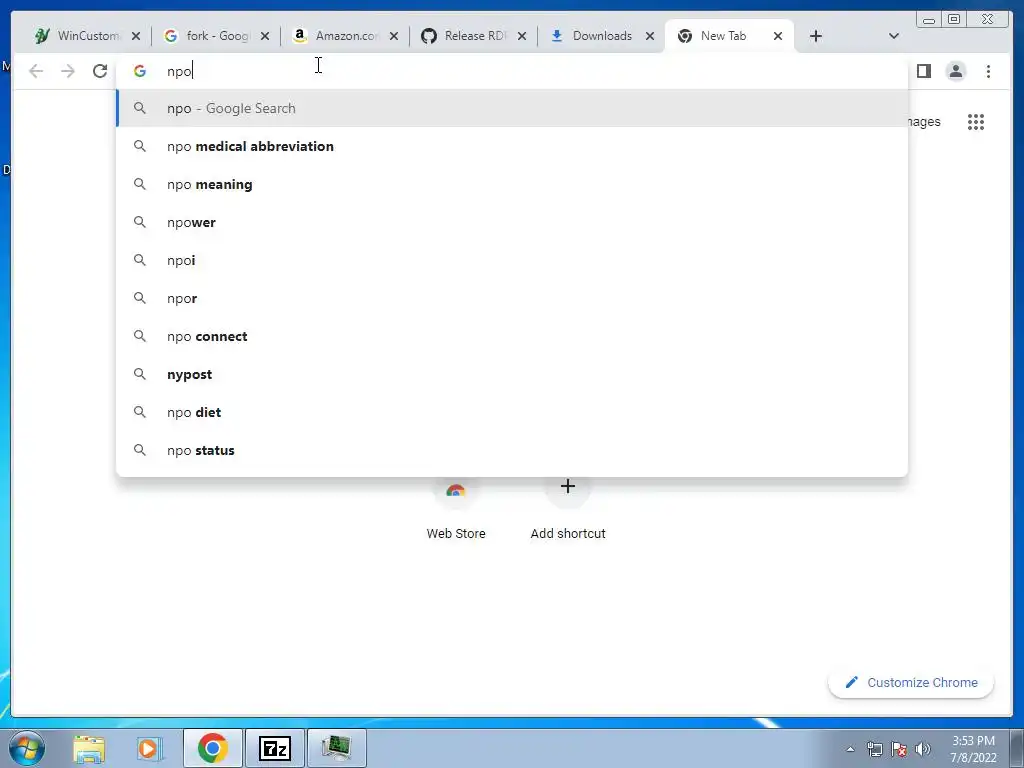Choose 'npo status' suggestion
Screen dimensions: 1024x768
point(512,450)
